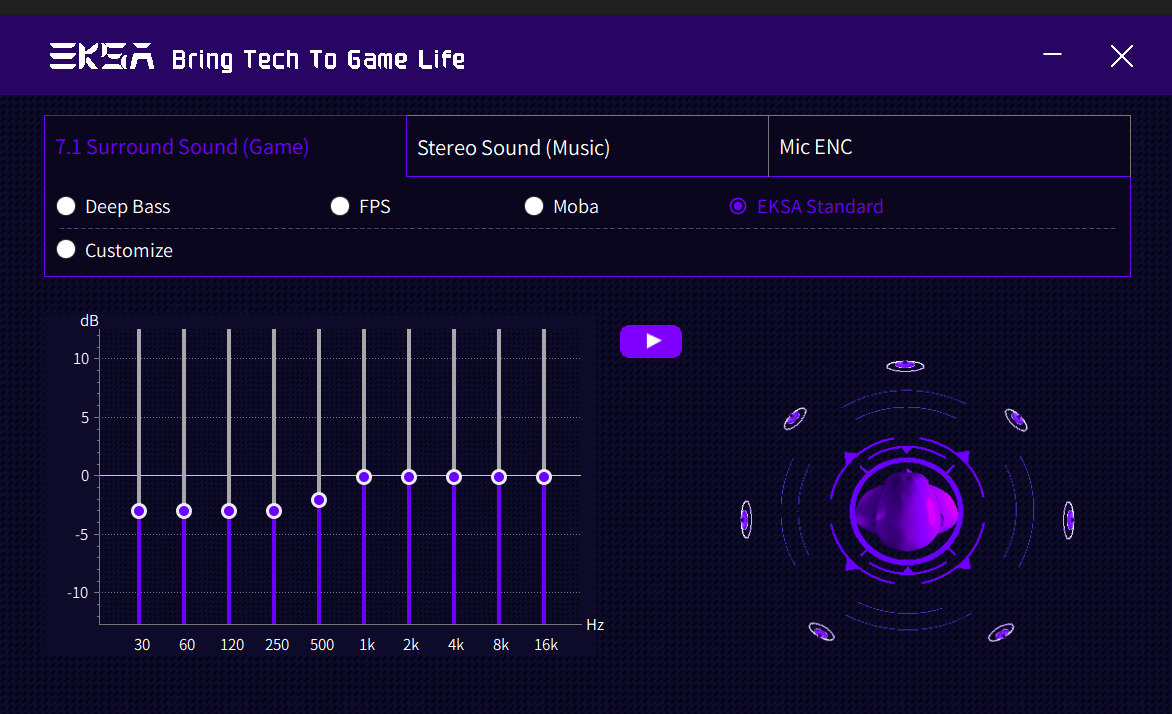Image resolution: width=1172 pixels, height=714 pixels.
Task: Close the EKSA window
Action: tap(1121, 56)
